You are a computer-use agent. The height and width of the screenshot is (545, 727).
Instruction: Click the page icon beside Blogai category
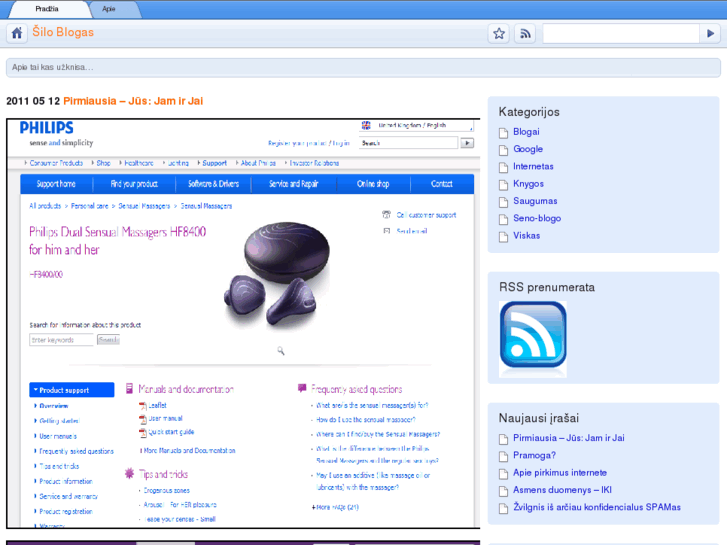[505, 132]
